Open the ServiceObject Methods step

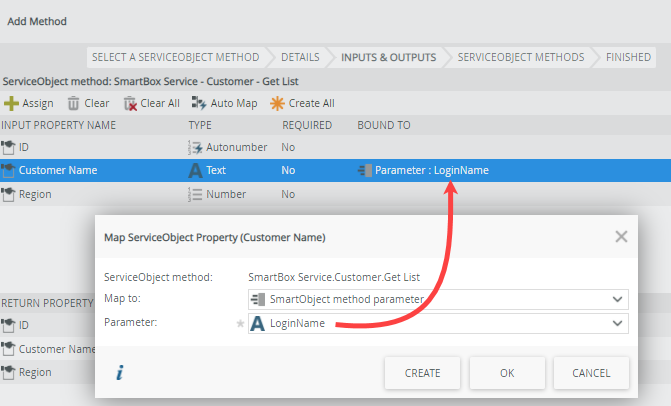click(520, 57)
